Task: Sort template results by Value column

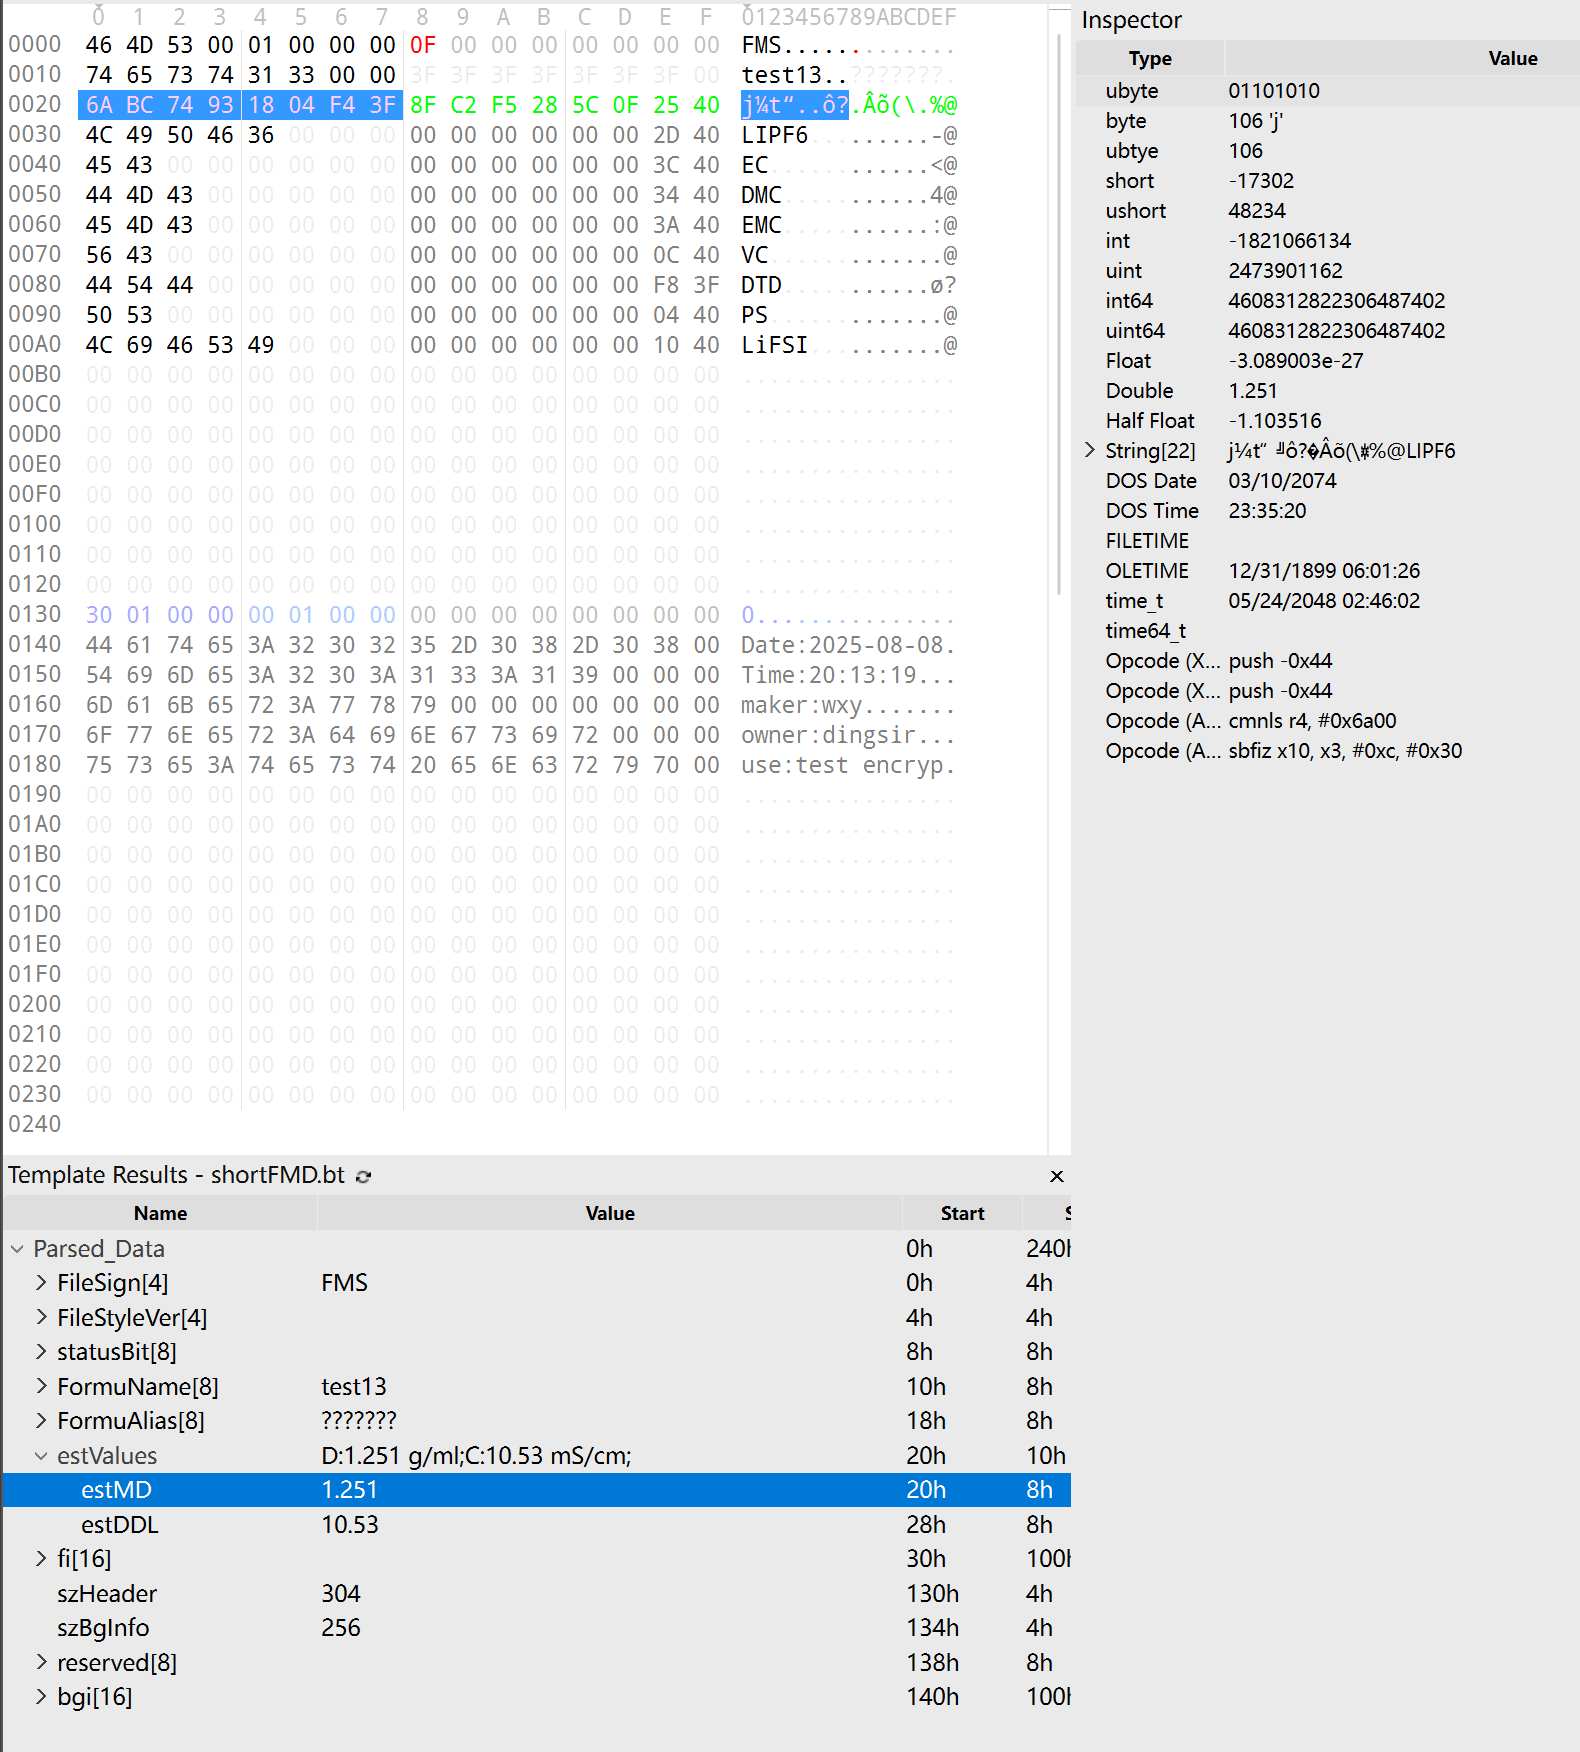Action: tap(610, 1213)
